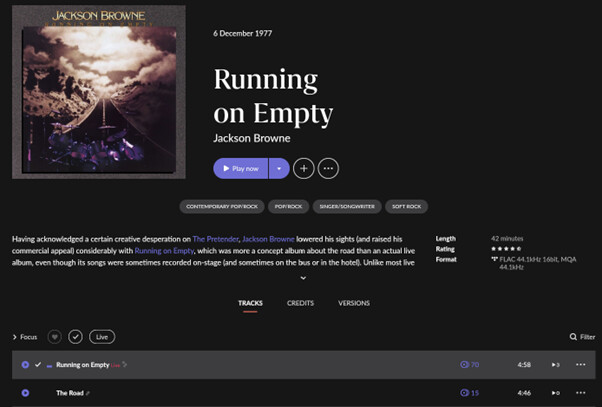Click the Running on Empty album cover
602x407 pixels.
pos(99,92)
